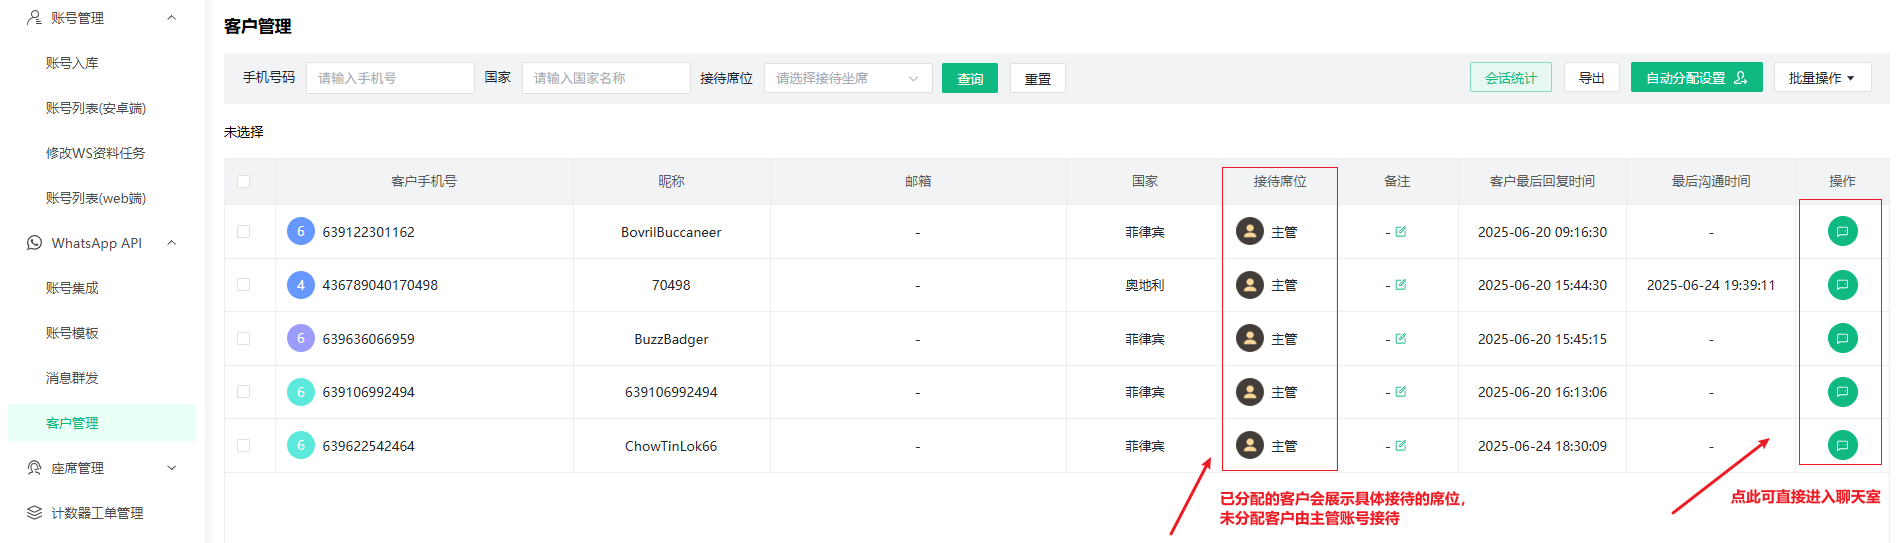Screen dimensions: 1901x543
Task: Open 自动分配设置 auto-assign settings
Action: pos(1697,77)
